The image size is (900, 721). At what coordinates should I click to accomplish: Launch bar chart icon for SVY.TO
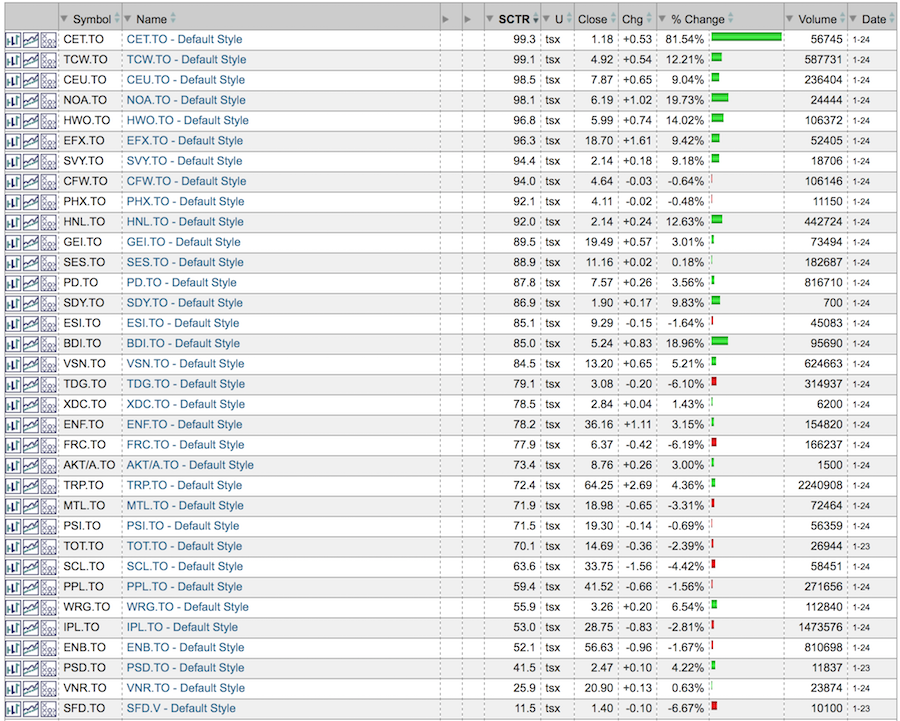pyautogui.click(x=13, y=161)
